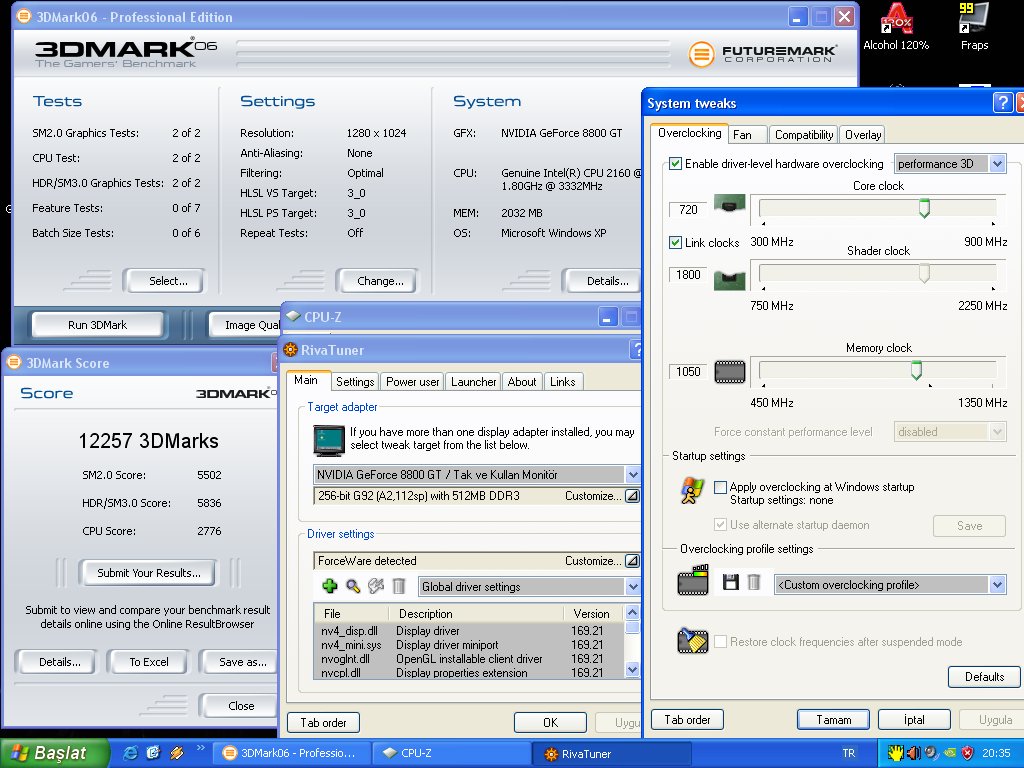Click the System tweaks help question-mark icon

[1002, 103]
